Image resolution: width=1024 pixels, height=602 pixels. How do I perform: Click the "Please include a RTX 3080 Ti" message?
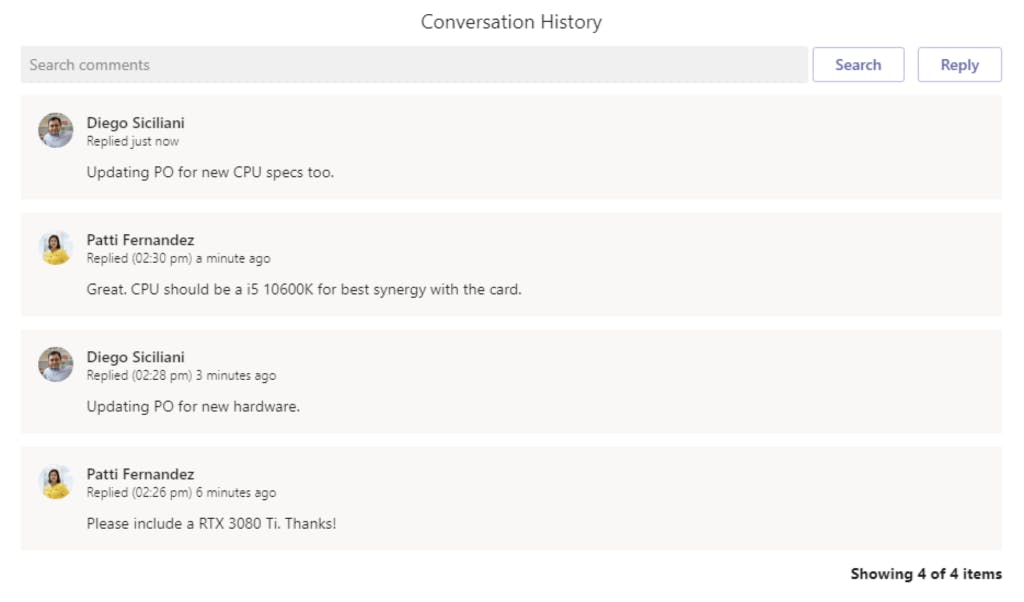pyautogui.click(x=211, y=523)
